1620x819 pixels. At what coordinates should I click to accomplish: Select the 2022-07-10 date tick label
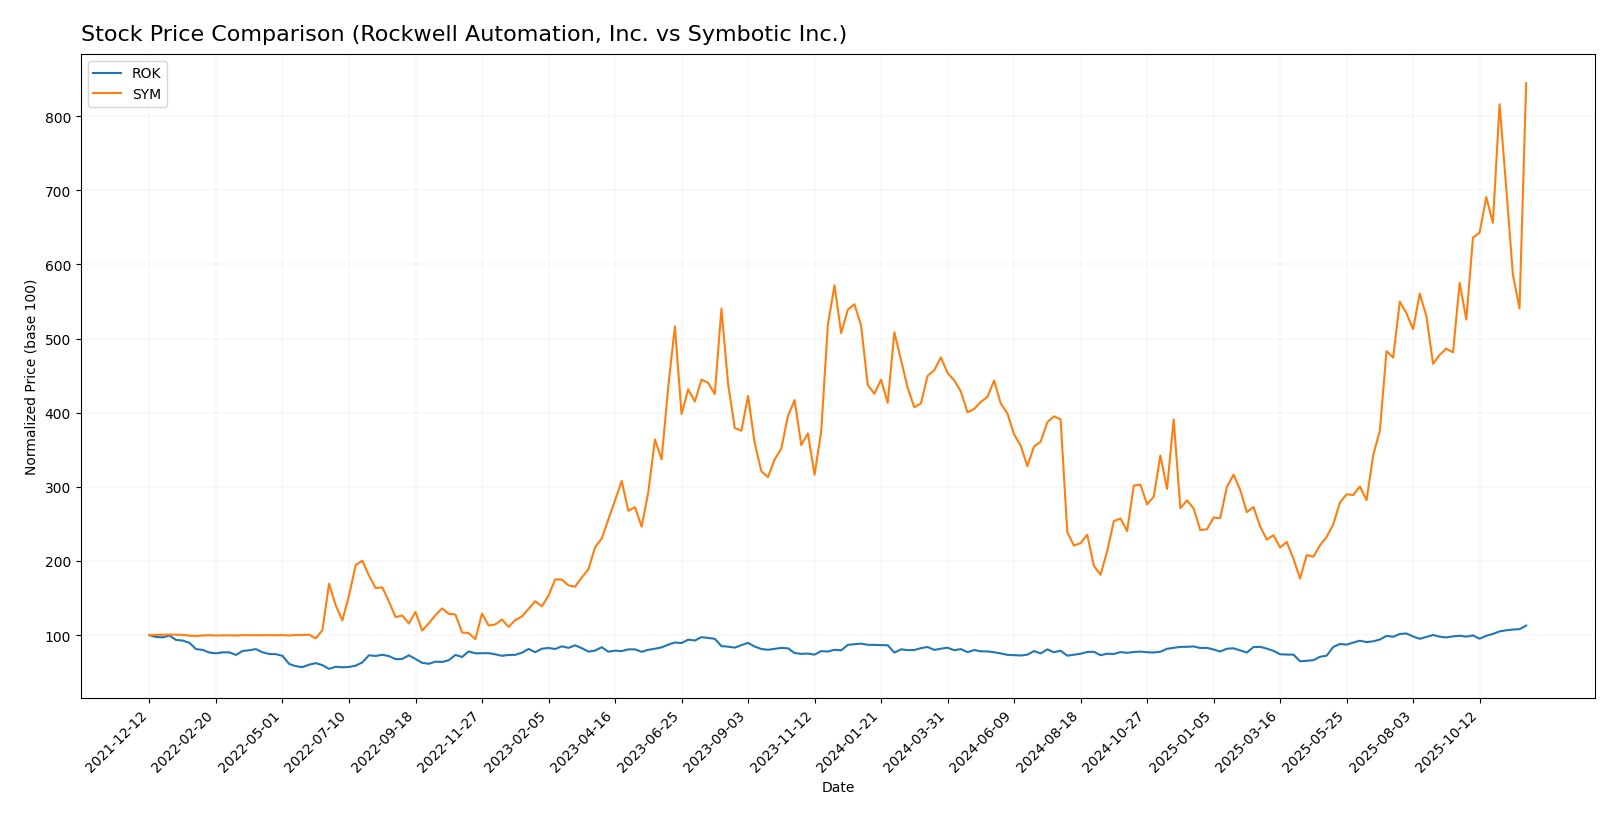click(319, 741)
